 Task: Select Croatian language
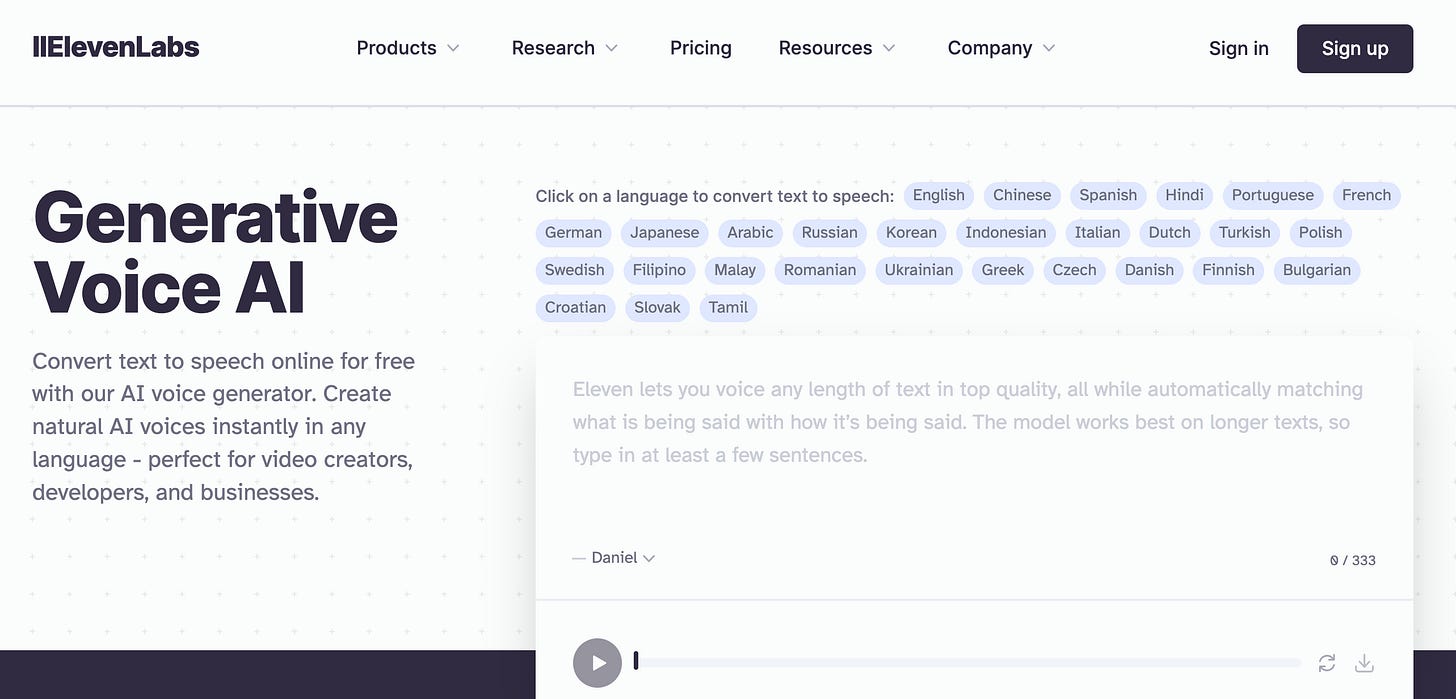click(x=576, y=307)
